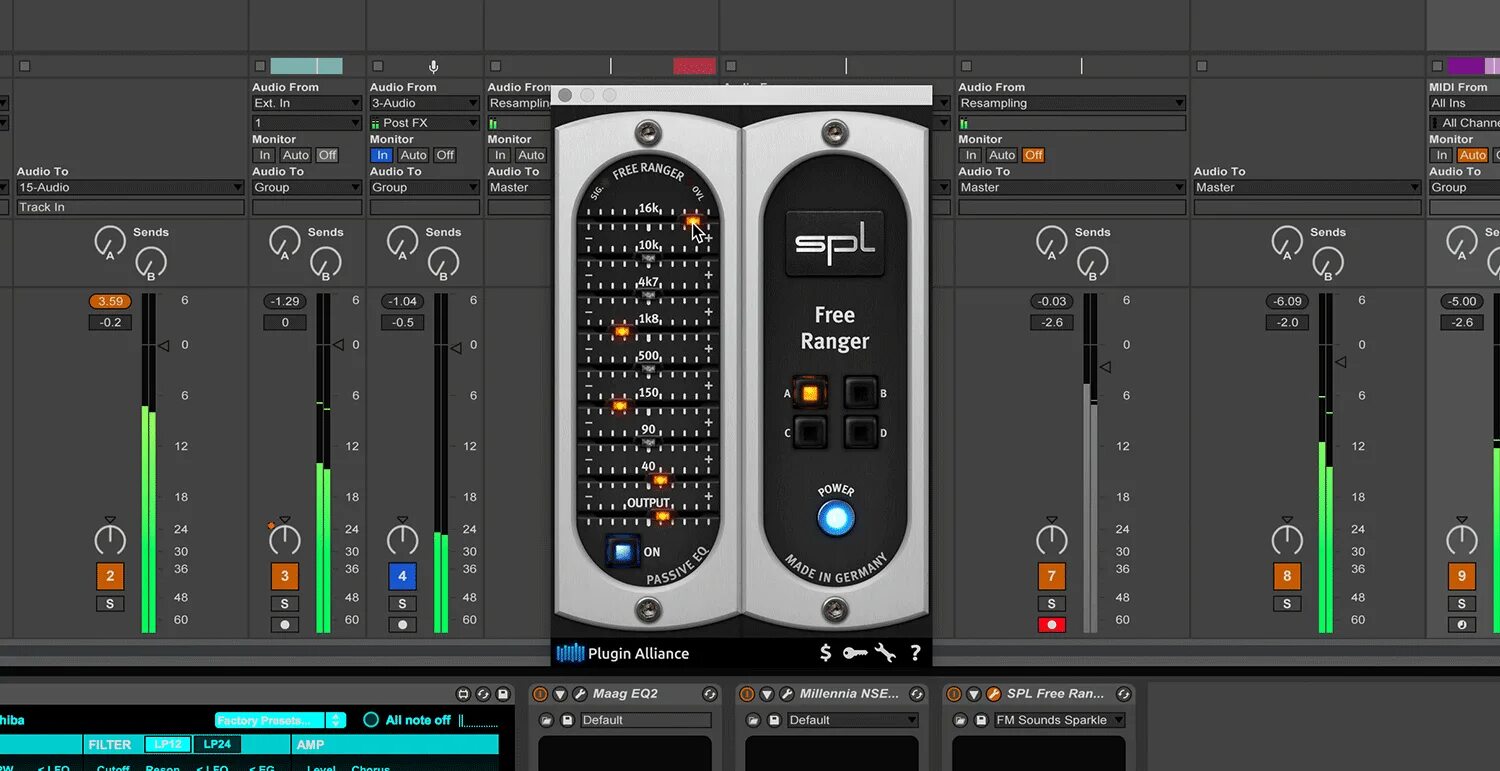1500x771 pixels.
Task: Open the Millennia NSE plugin window wrench
Action: (786, 694)
